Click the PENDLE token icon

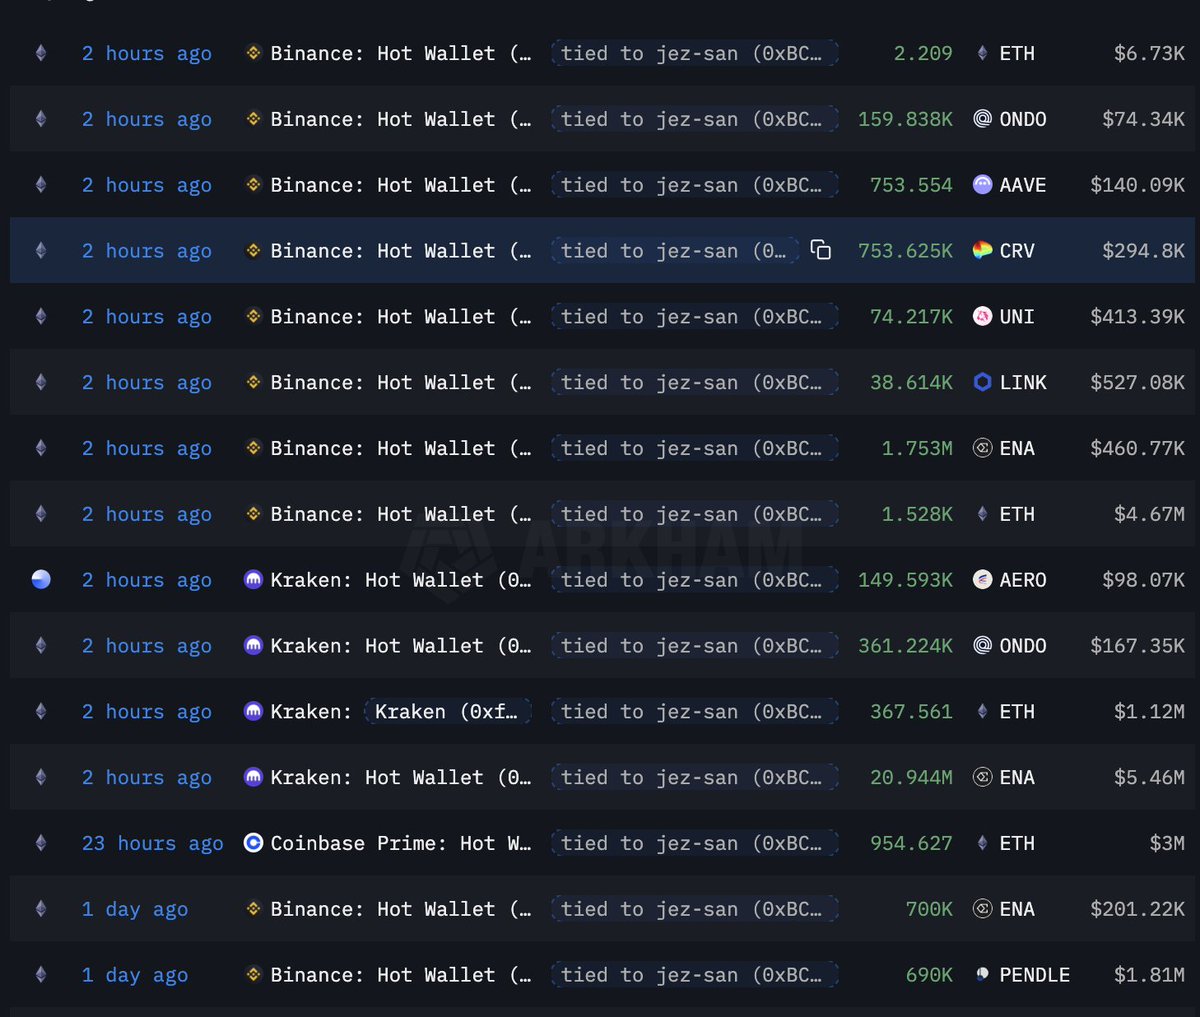983,975
